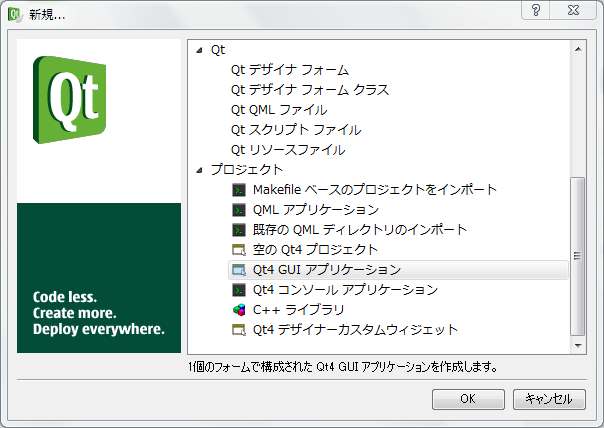Click the empty Qt4 project icon

[239, 249]
